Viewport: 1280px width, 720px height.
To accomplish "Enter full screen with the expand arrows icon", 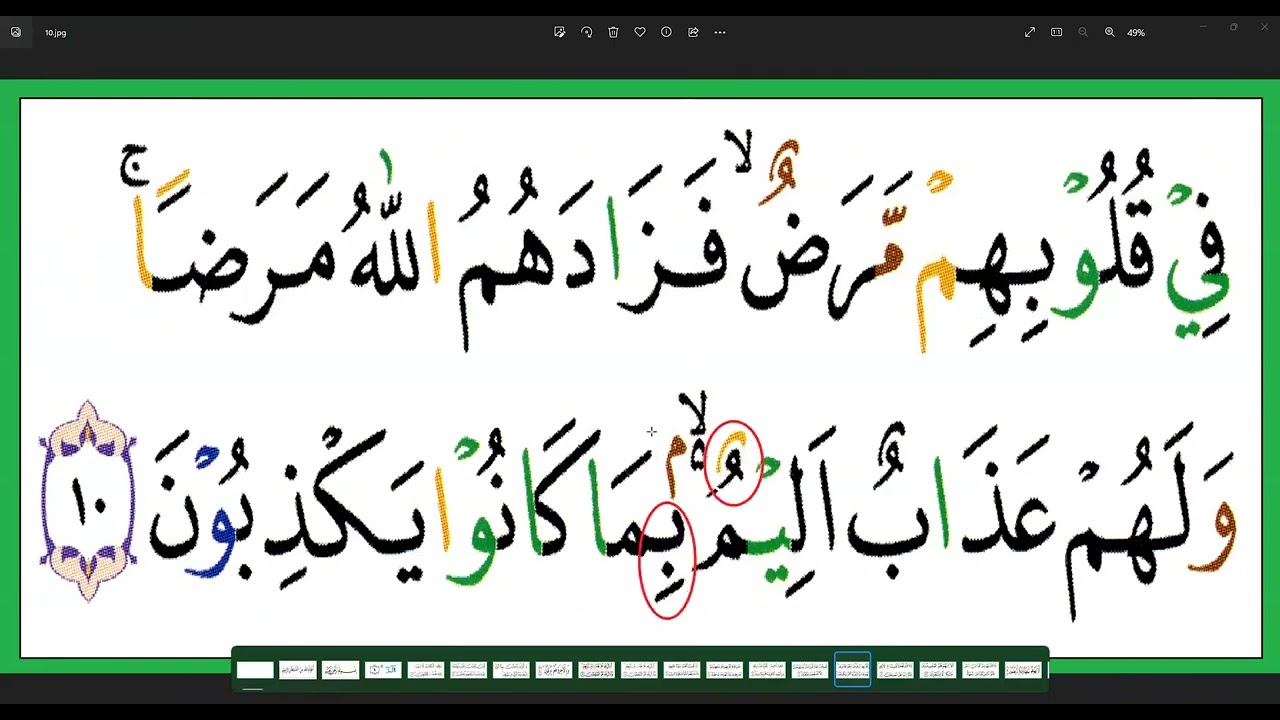I will point(1030,32).
